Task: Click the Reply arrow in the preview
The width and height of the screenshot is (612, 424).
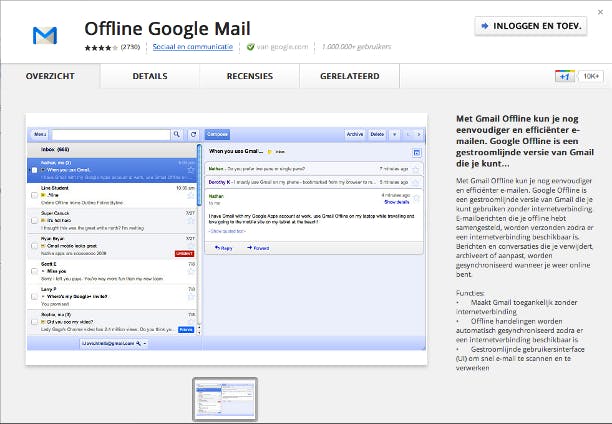Action: click(217, 248)
